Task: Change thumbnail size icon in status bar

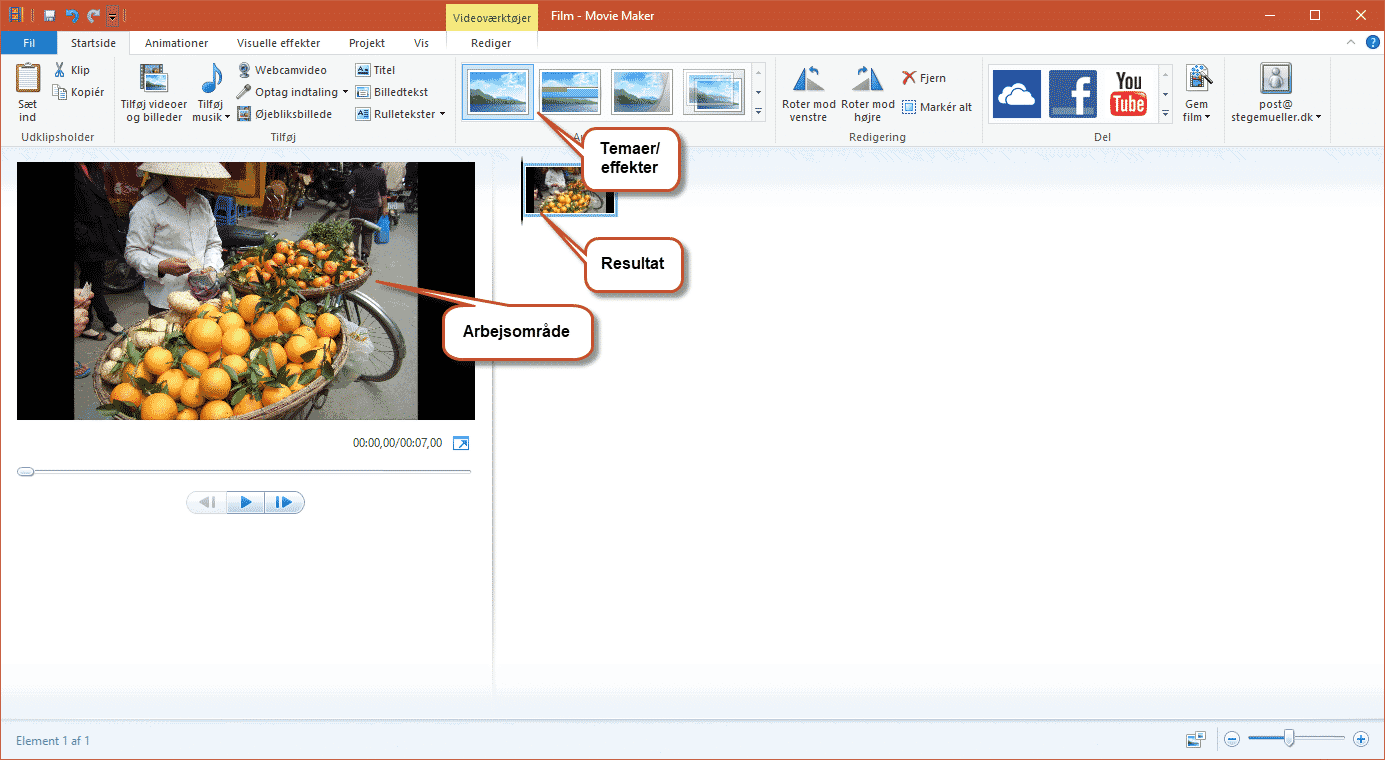Action: click(1196, 739)
